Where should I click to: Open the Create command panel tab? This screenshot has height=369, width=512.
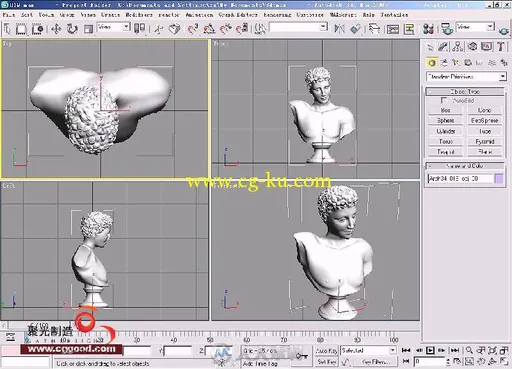[x=430, y=47]
